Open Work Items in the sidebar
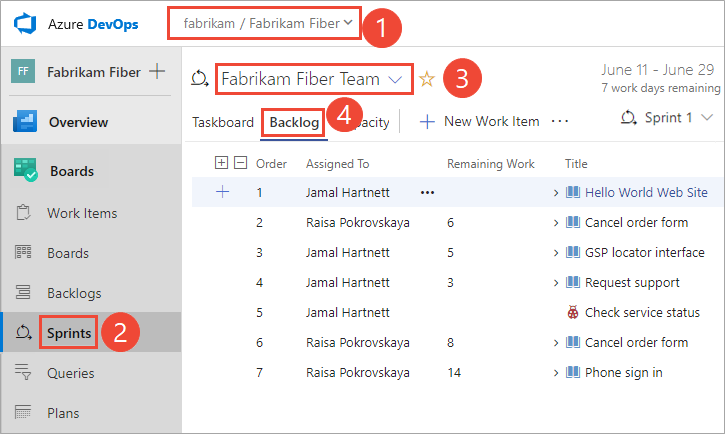 coord(82,213)
